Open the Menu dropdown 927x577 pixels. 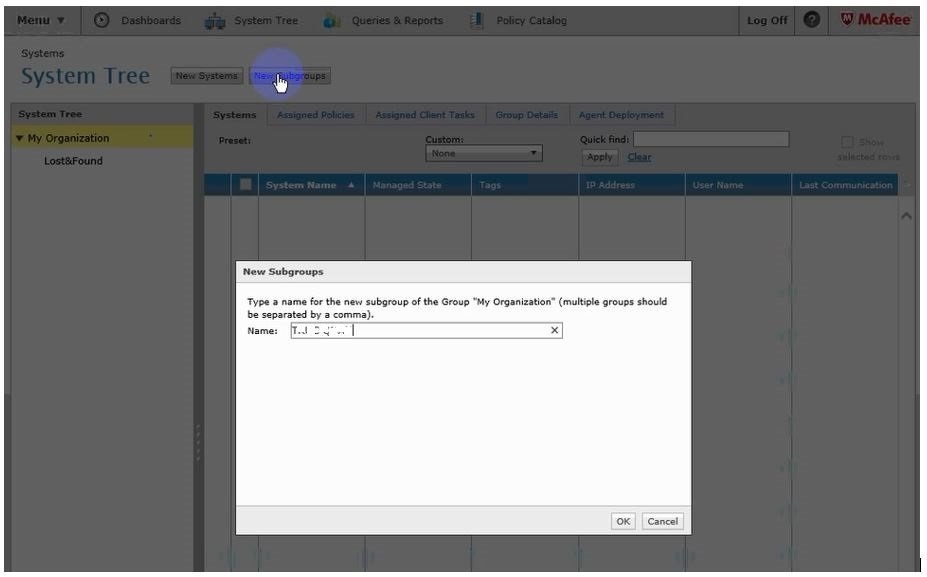click(41, 21)
